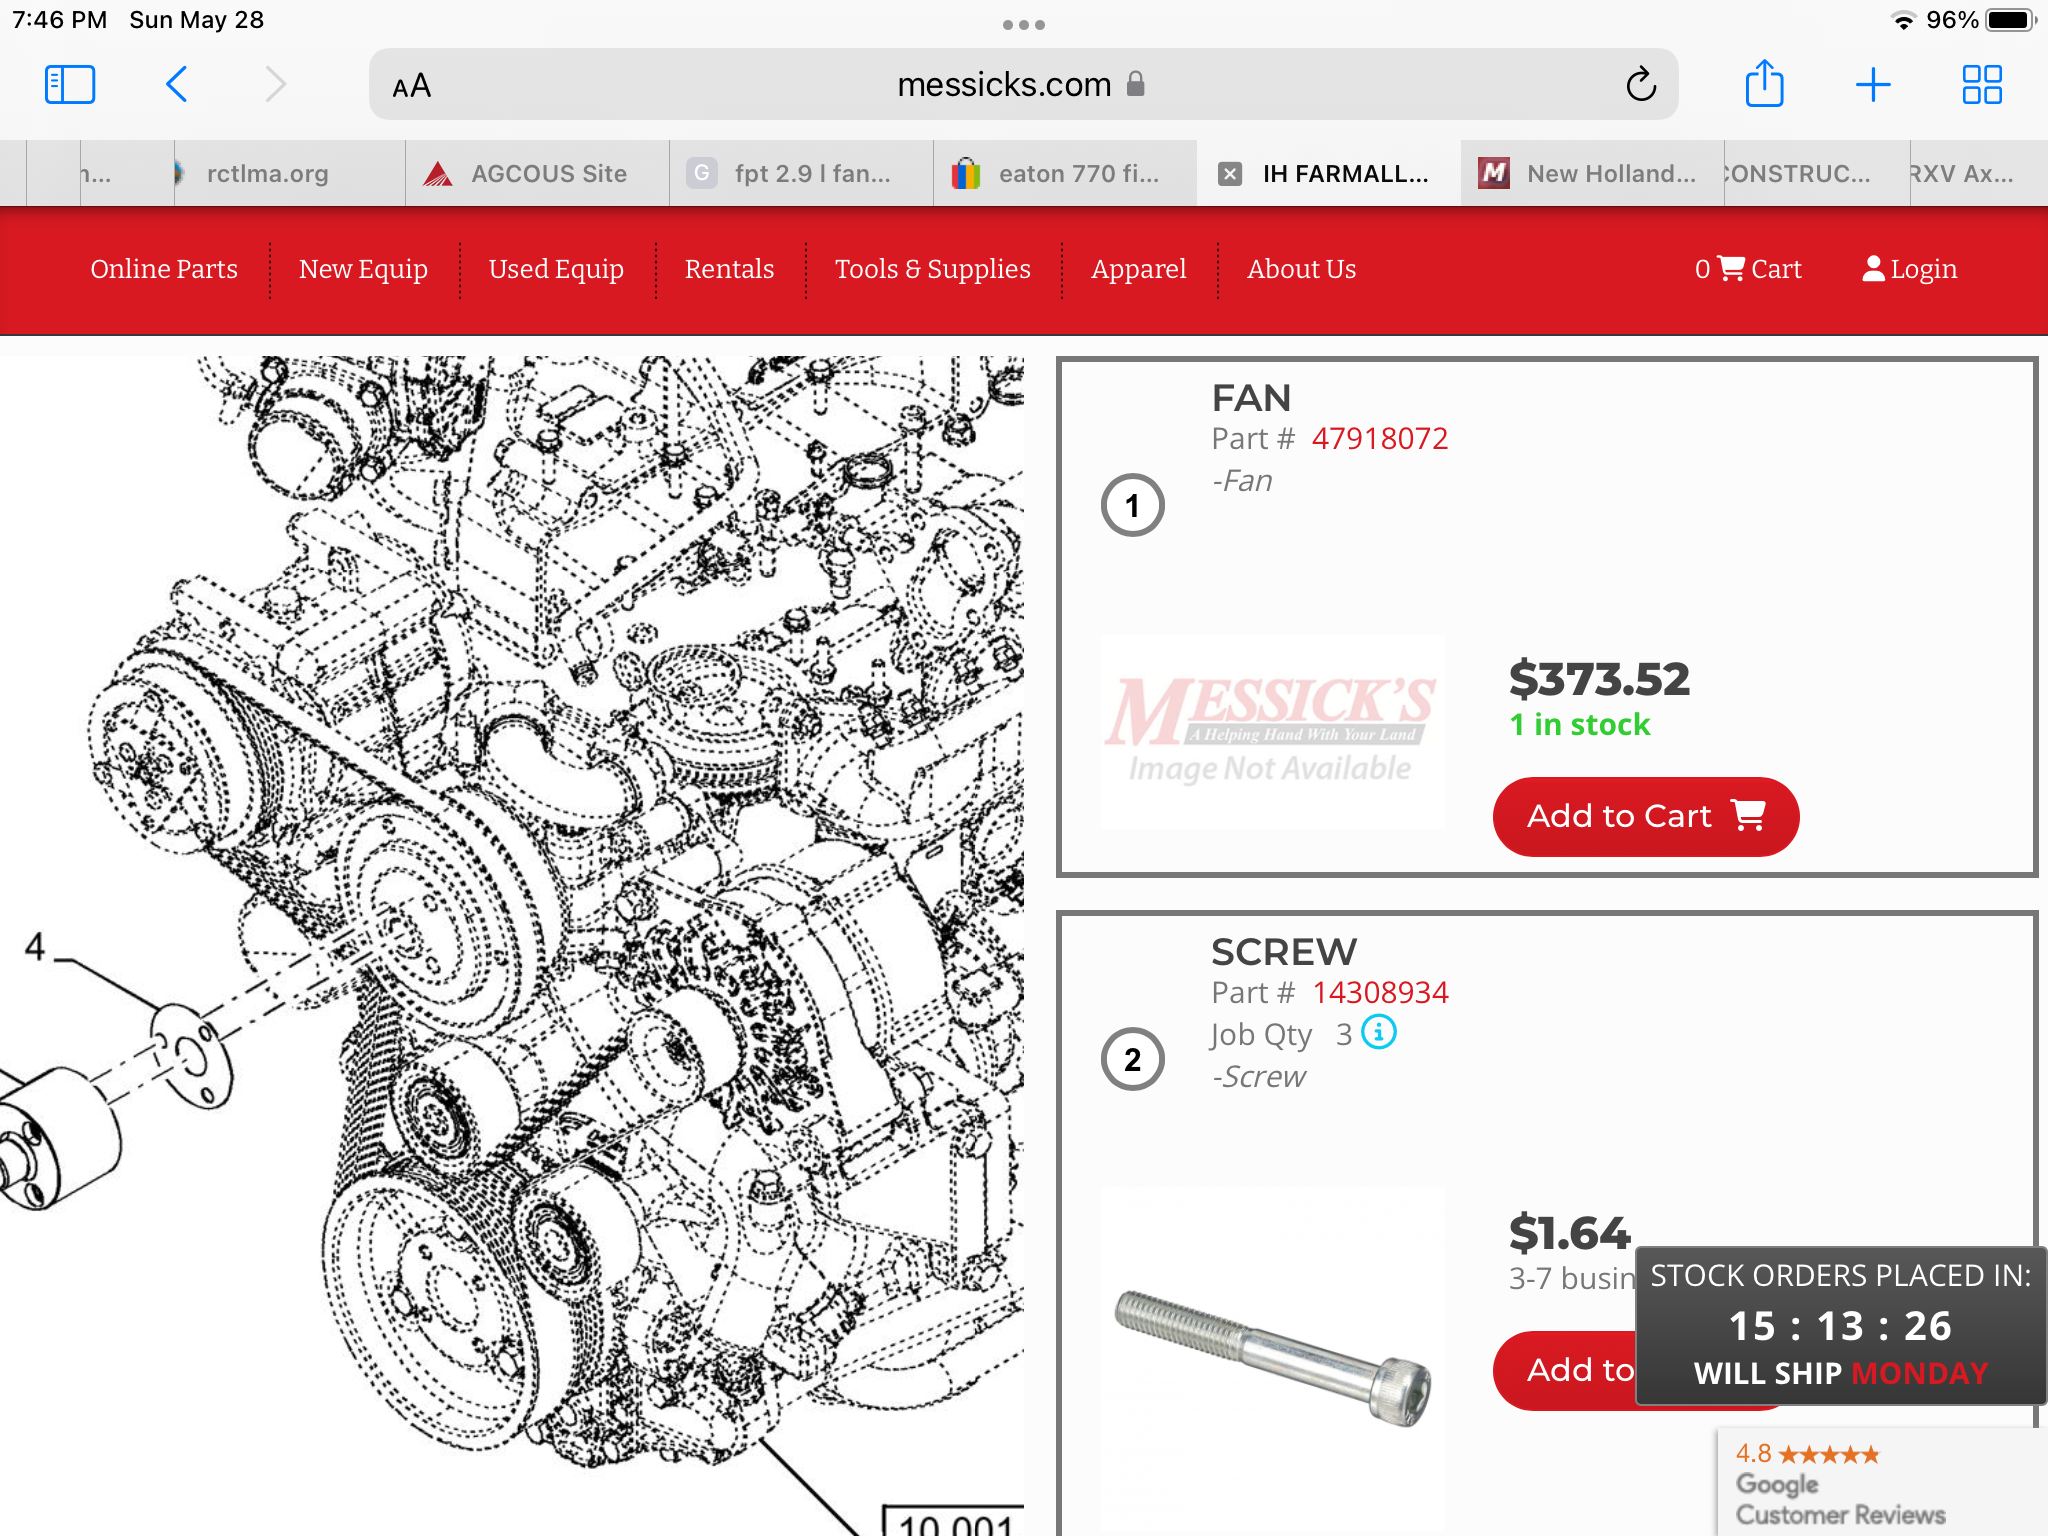Click the fan Image Not Available placeholder
The width and height of the screenshot is (2048, 1536).
click(1273, 732)
